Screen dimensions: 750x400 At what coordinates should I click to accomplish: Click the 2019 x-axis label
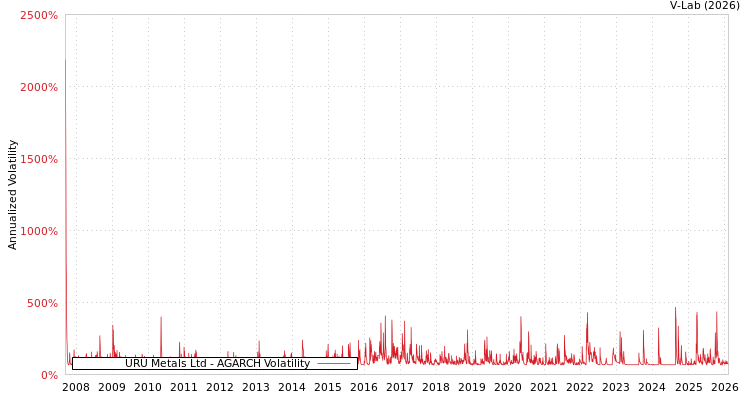[x=472, y=387]
